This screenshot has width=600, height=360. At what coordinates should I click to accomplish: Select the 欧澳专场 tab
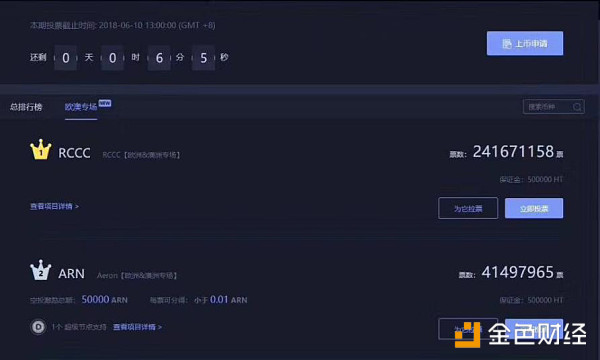coord(81,107)
